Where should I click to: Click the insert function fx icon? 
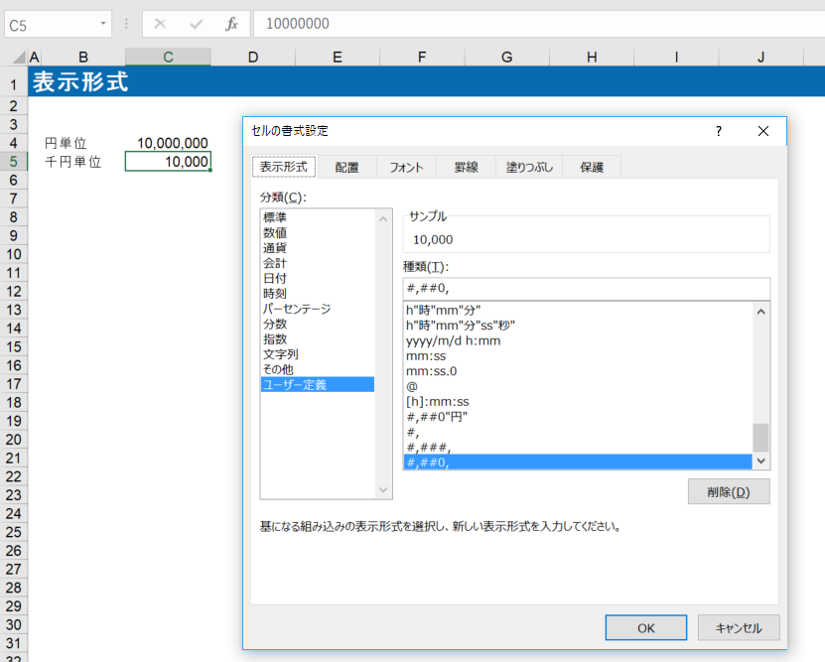point(231,24)
